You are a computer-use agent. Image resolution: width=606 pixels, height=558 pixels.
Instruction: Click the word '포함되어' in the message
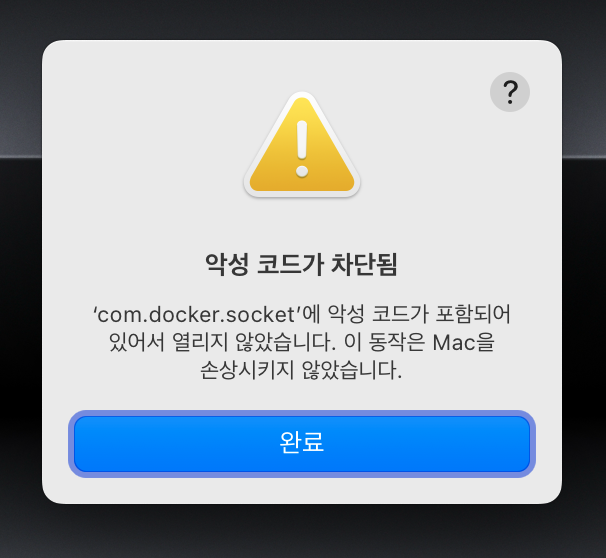point(473,314)
